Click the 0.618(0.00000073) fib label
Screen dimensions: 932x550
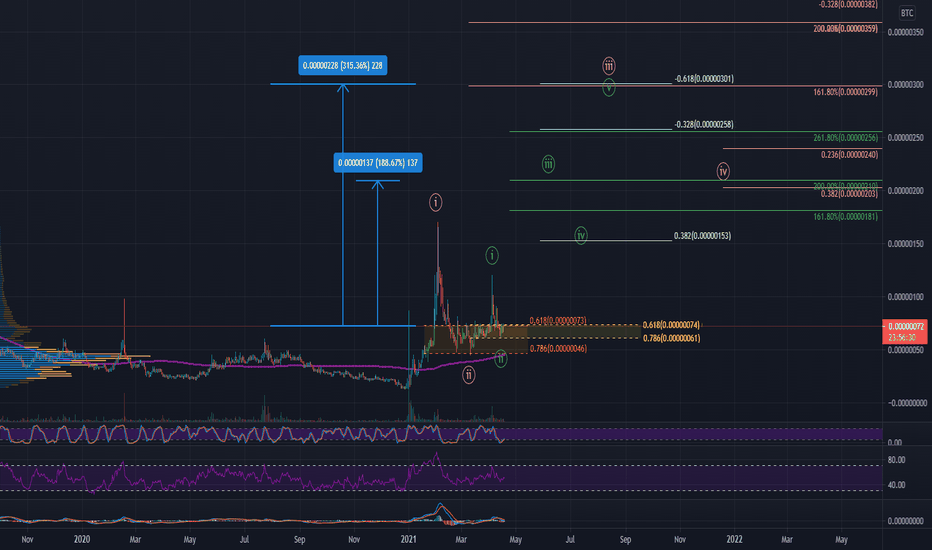(x=558, y=320)
